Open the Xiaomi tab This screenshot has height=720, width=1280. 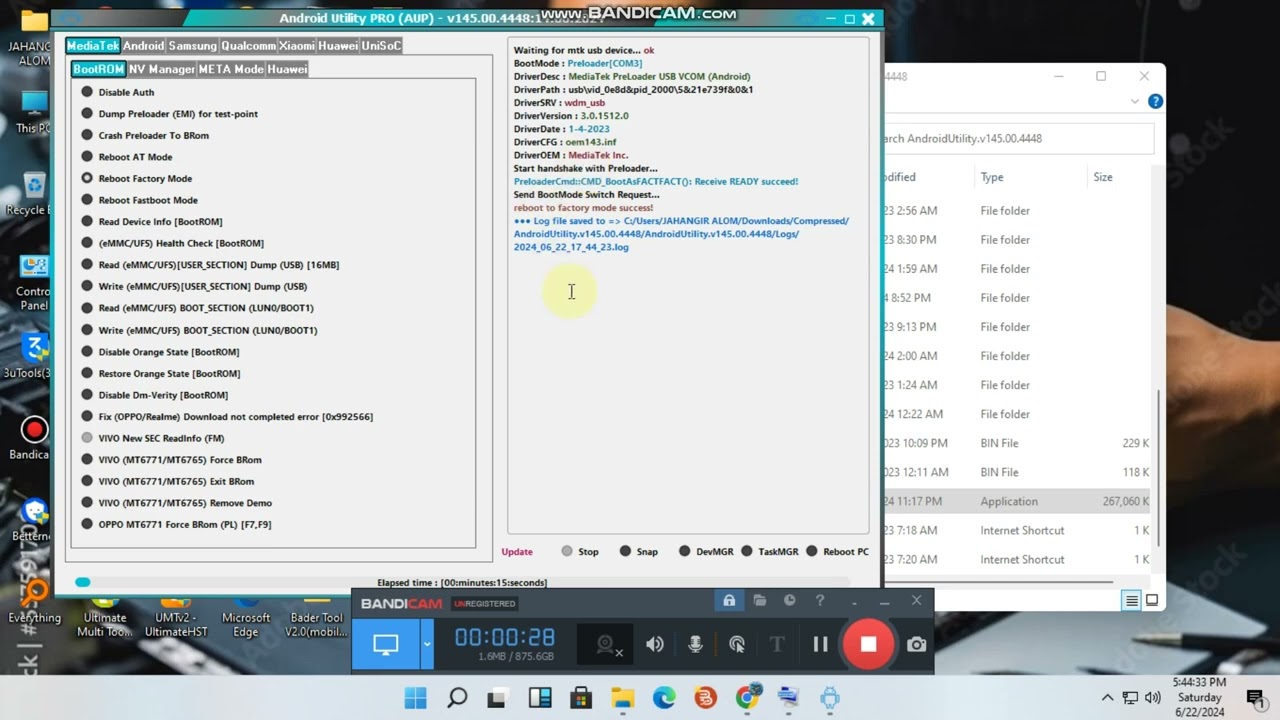[296, 46]
